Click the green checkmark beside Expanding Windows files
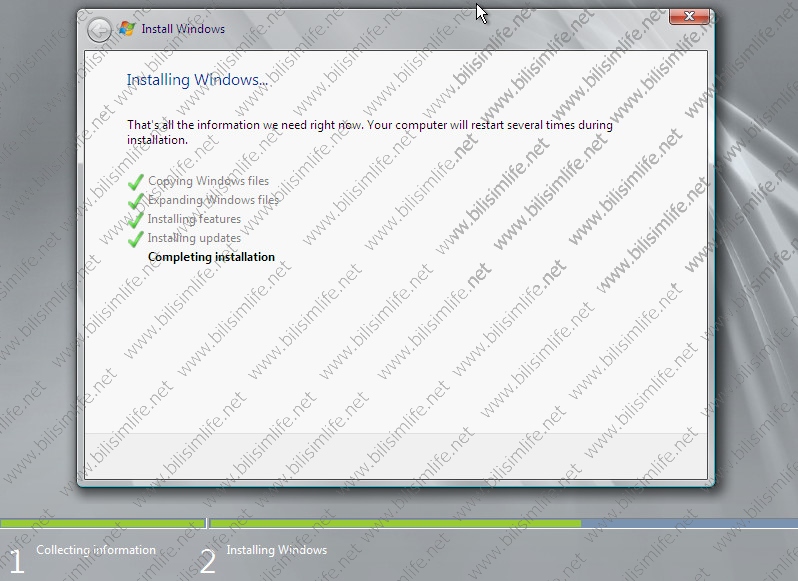This screenshot has width=798, height=581. pyautogui.click(x=135, y=200)
